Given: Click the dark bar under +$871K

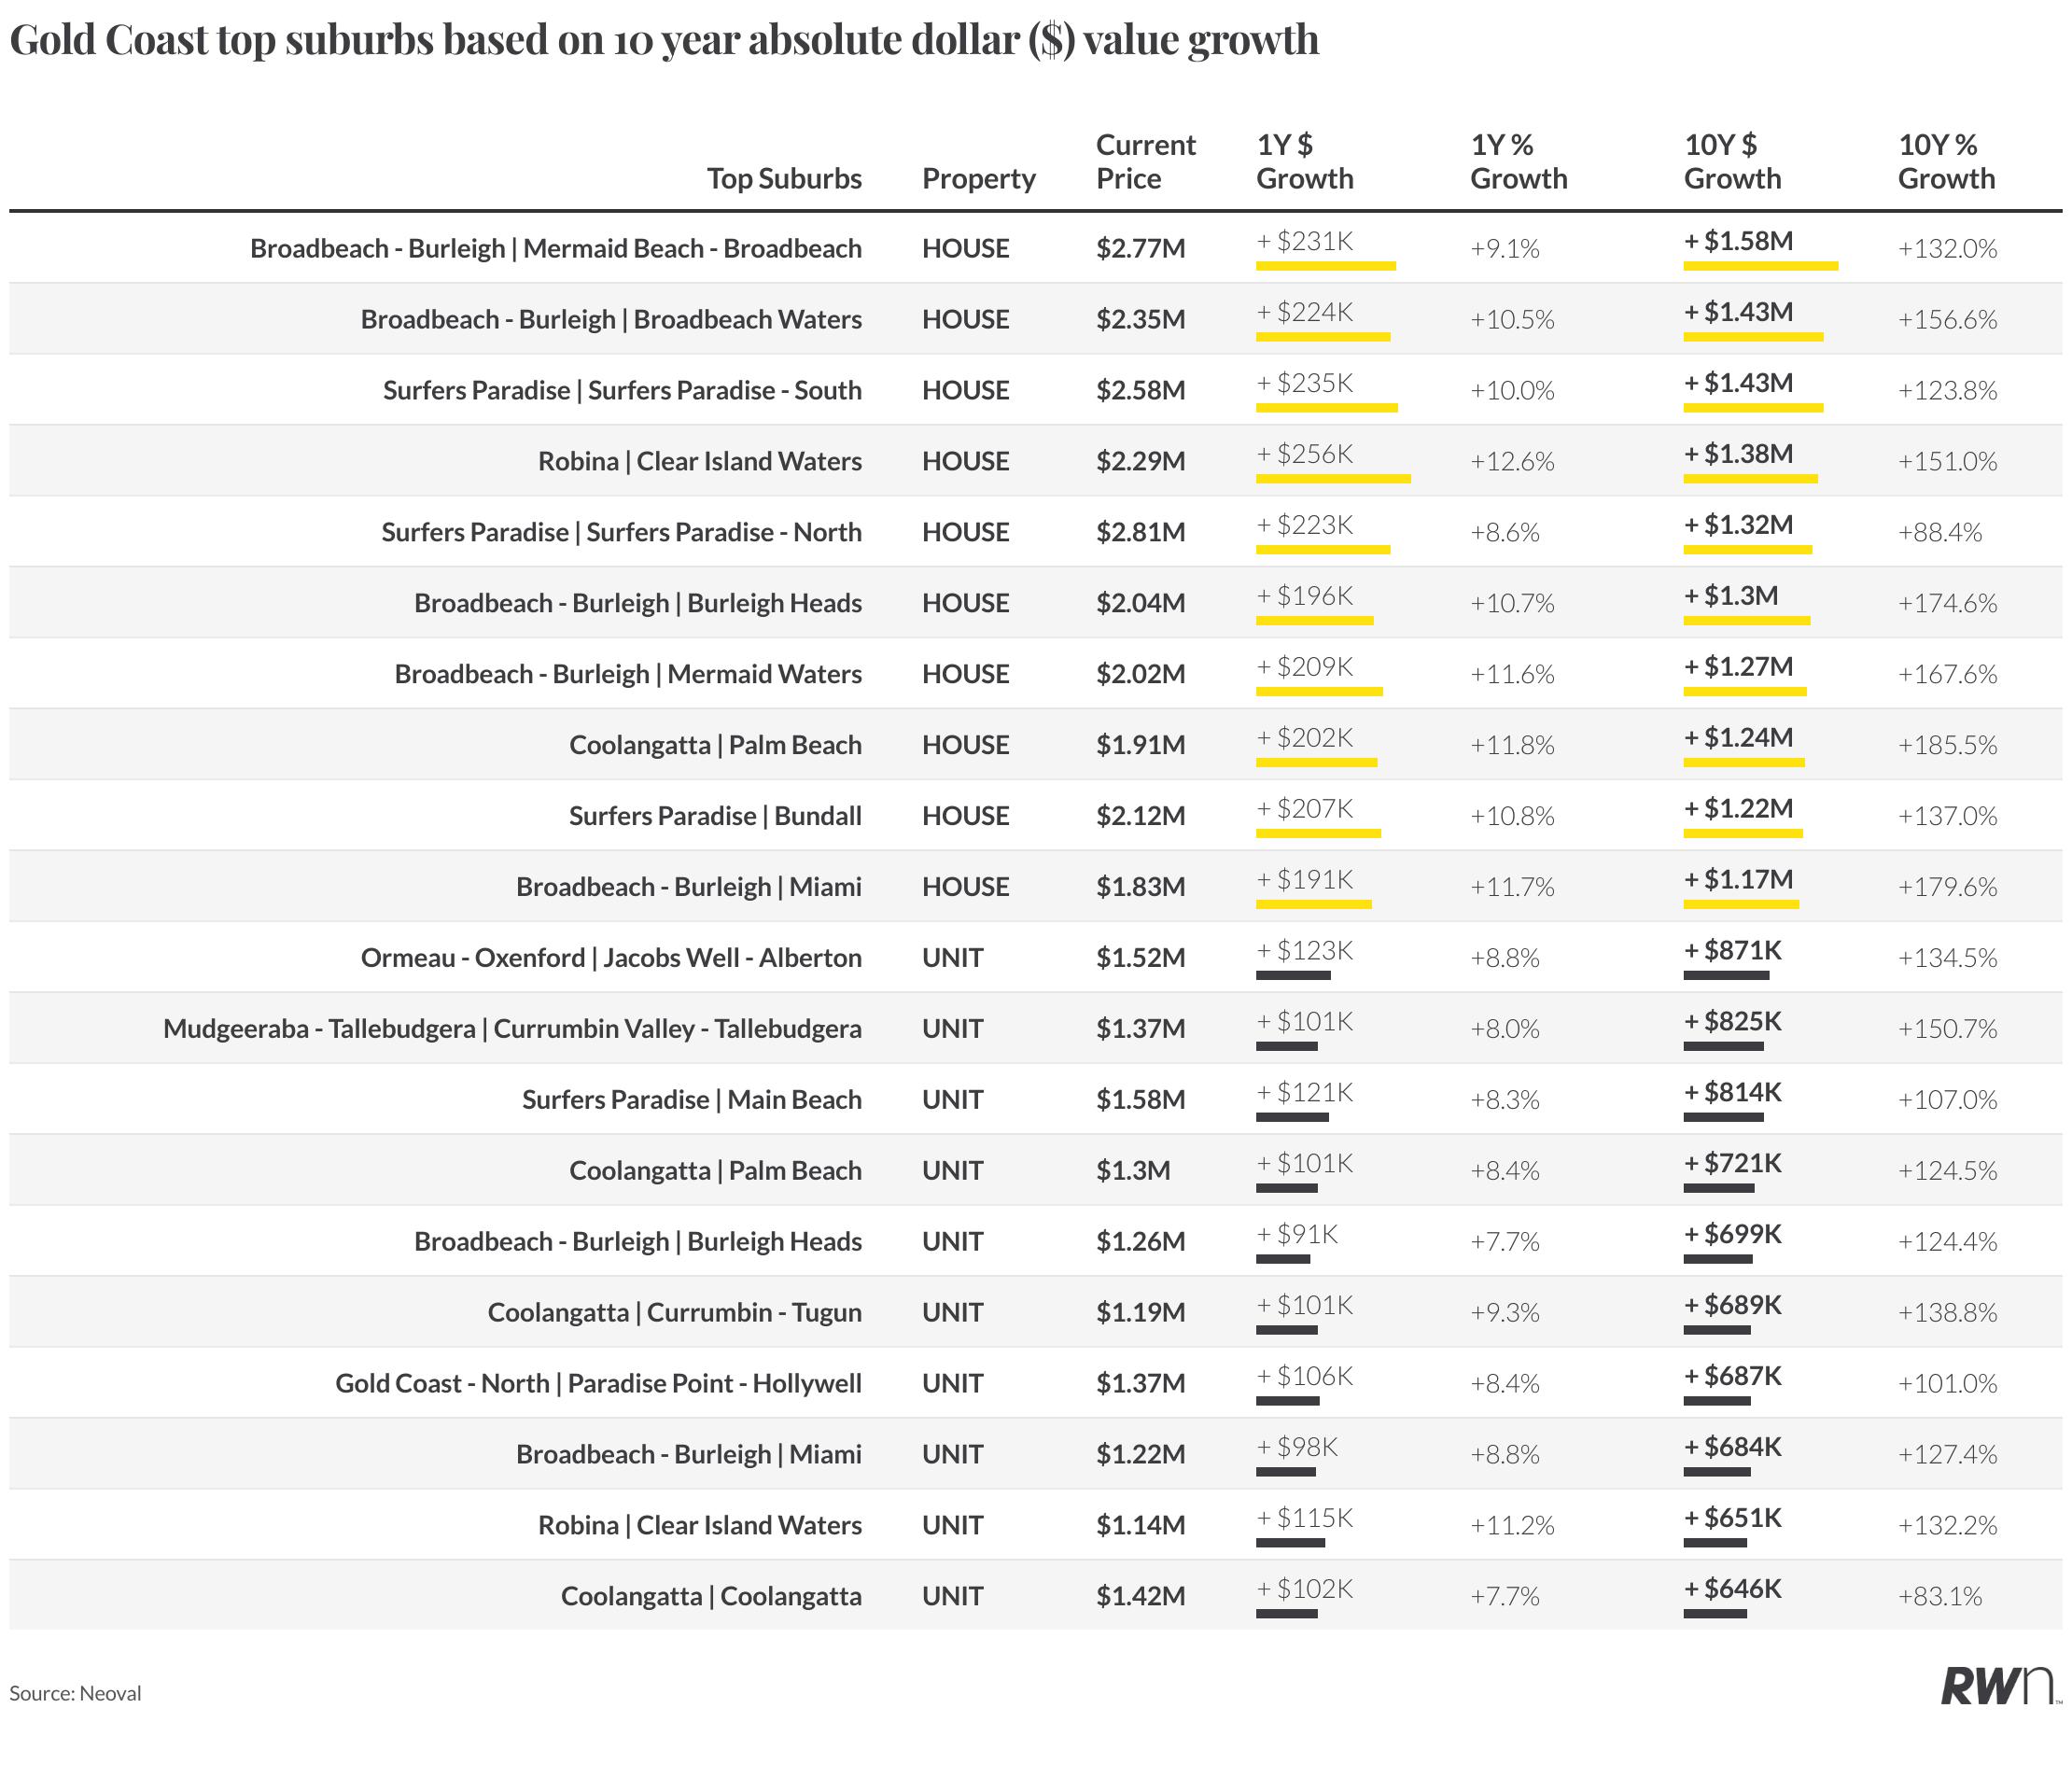Looking at the screenshot, I should click(1726, 975).
